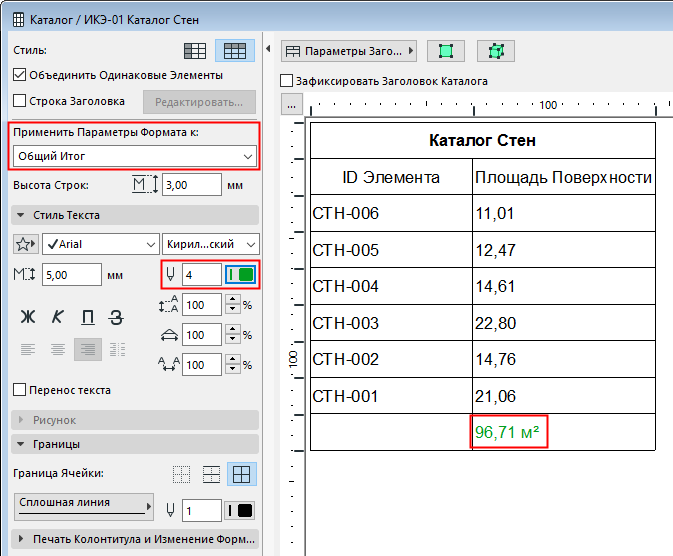Viewport: 673px width, 556px height.
Task: Expand the Рисунок section
Action: click(135, 420)
